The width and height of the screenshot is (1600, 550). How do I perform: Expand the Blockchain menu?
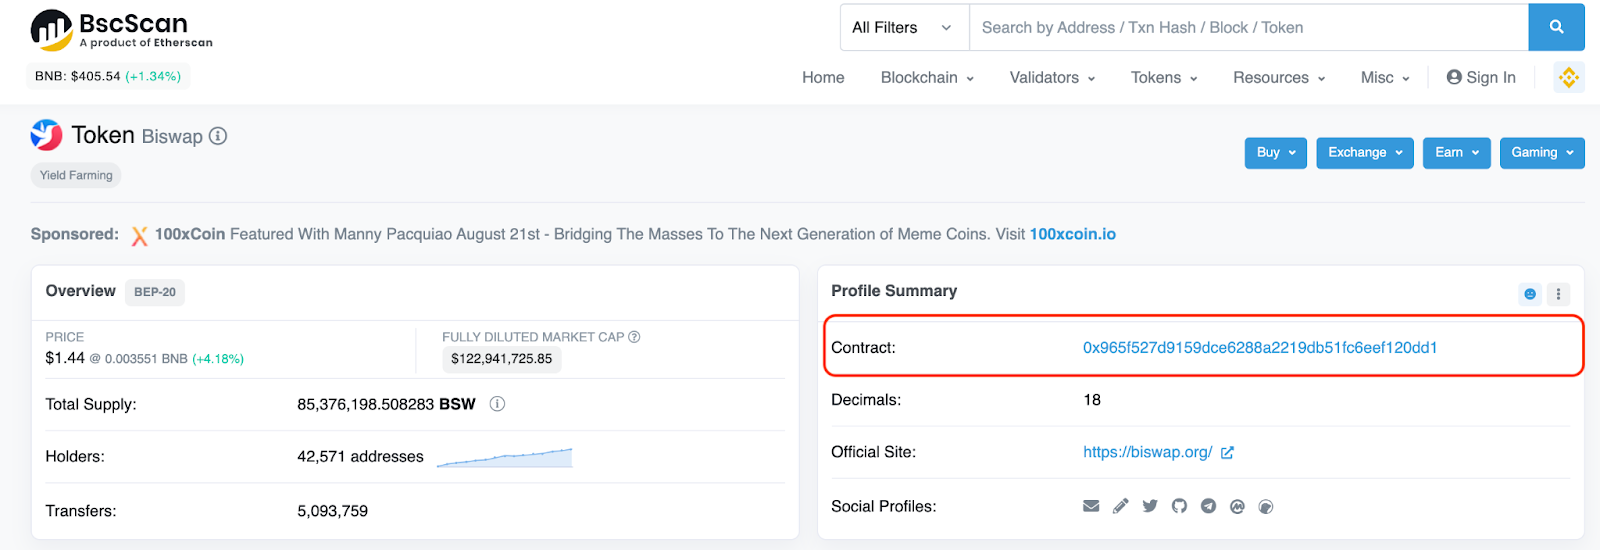[927, 78]
